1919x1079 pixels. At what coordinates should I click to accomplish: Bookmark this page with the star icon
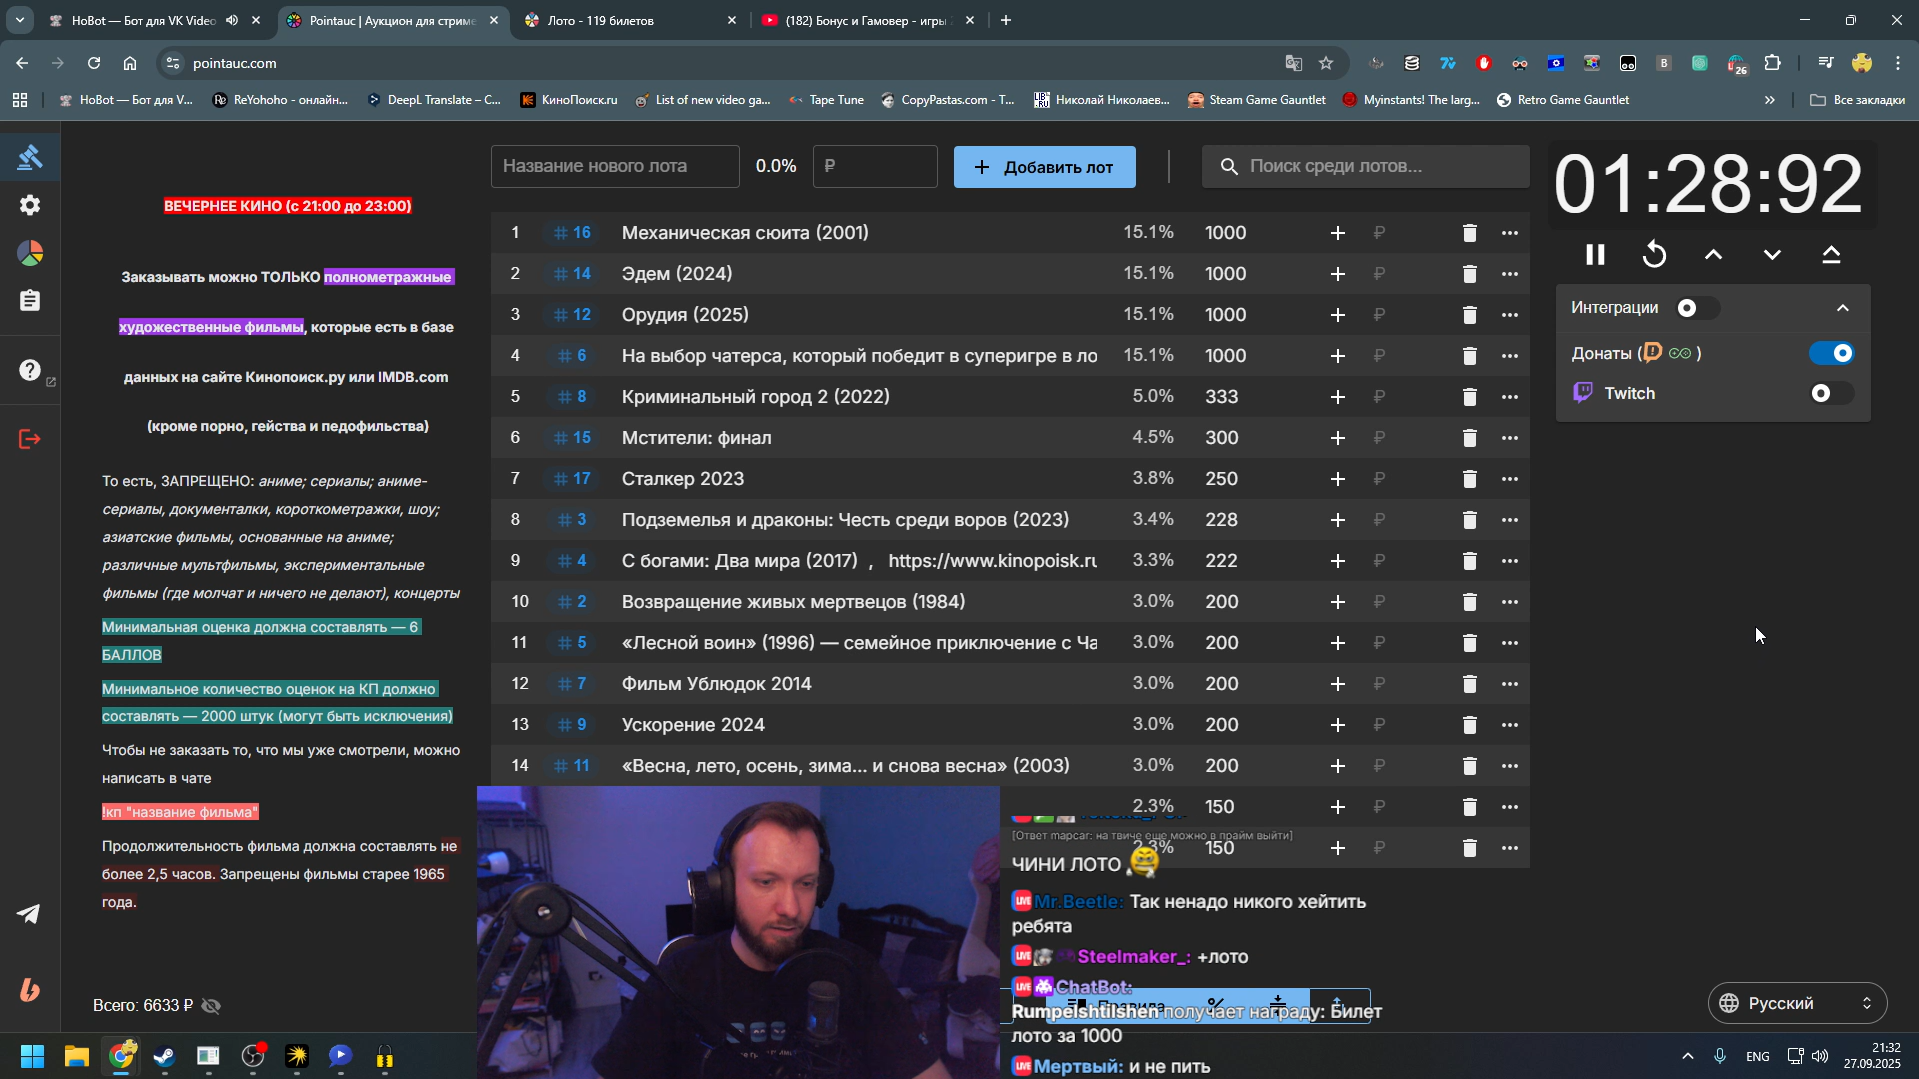click(x=1326, y=63)
